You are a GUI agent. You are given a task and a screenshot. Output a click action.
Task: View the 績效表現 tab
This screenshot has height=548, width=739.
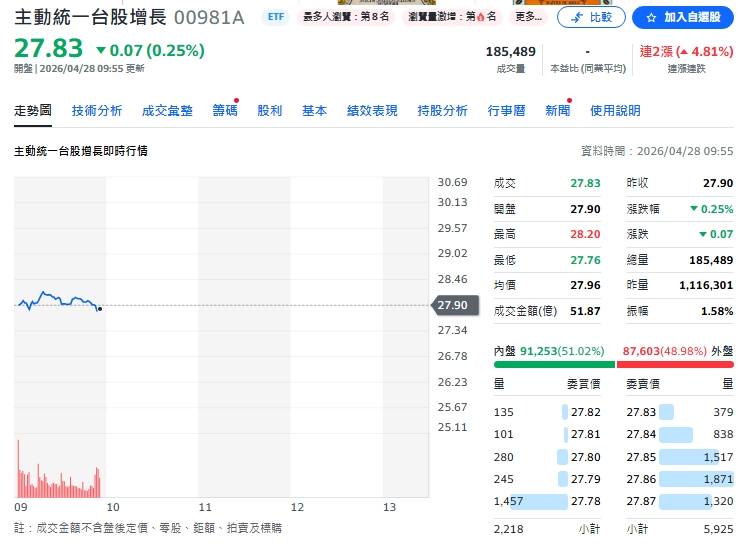[372, 111]
